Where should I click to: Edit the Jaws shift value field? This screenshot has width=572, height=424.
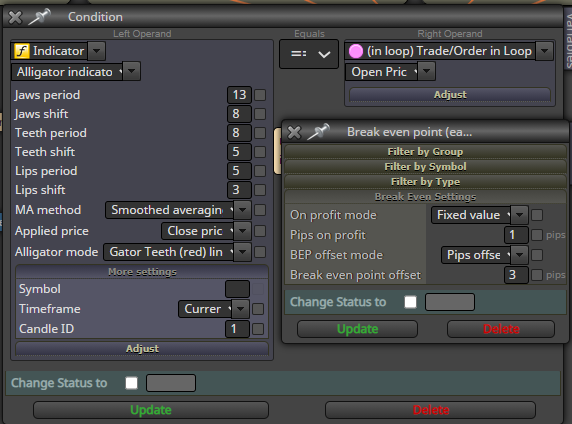pyautogui.click(x=239, y=114)
